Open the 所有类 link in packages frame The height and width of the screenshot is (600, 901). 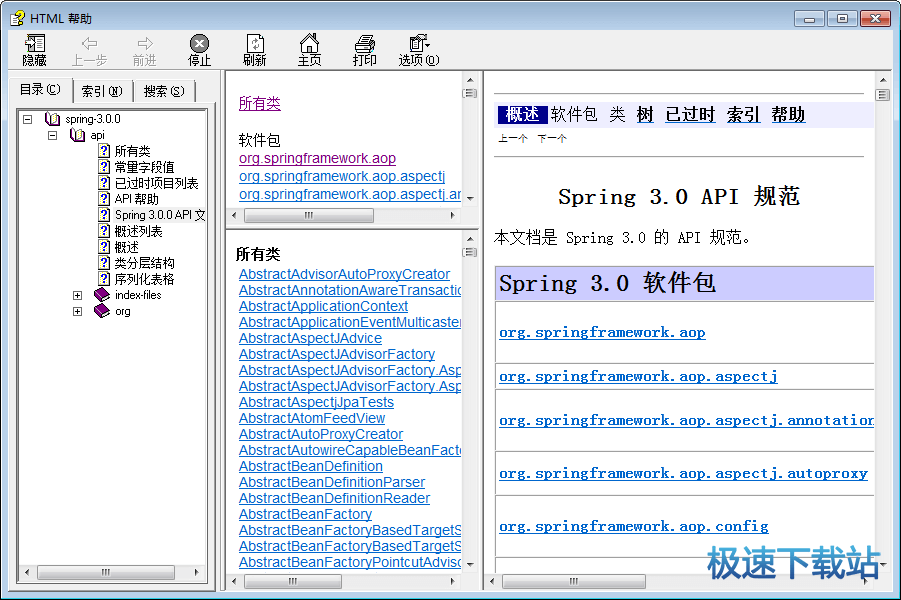point(260,103)
